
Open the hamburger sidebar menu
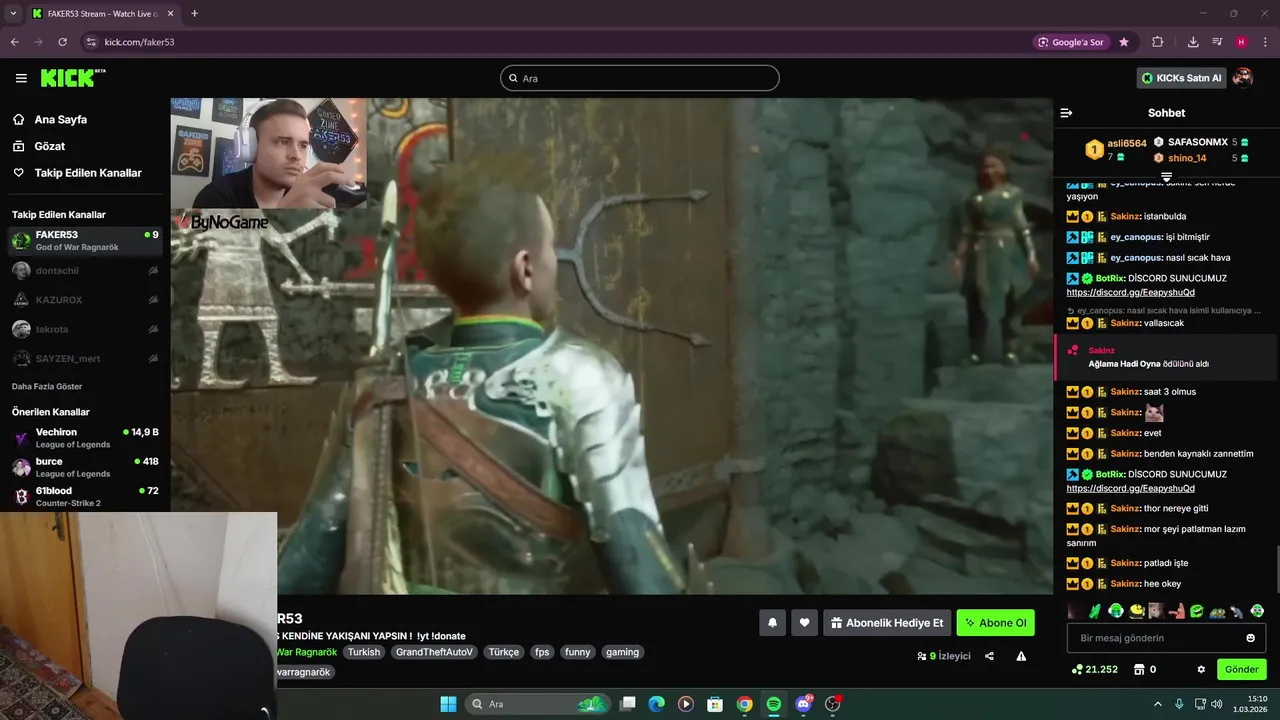(21, 78)
